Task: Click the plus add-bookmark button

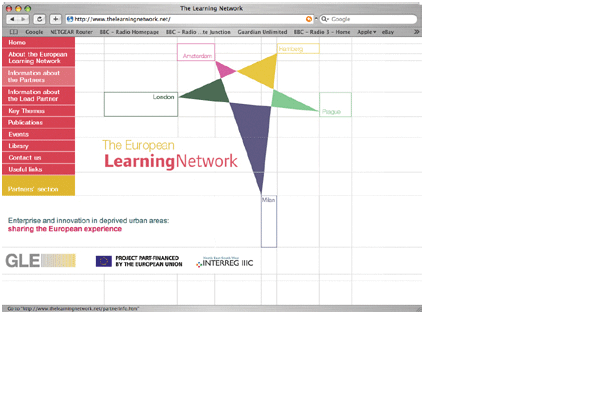Action: coord(56,19)
